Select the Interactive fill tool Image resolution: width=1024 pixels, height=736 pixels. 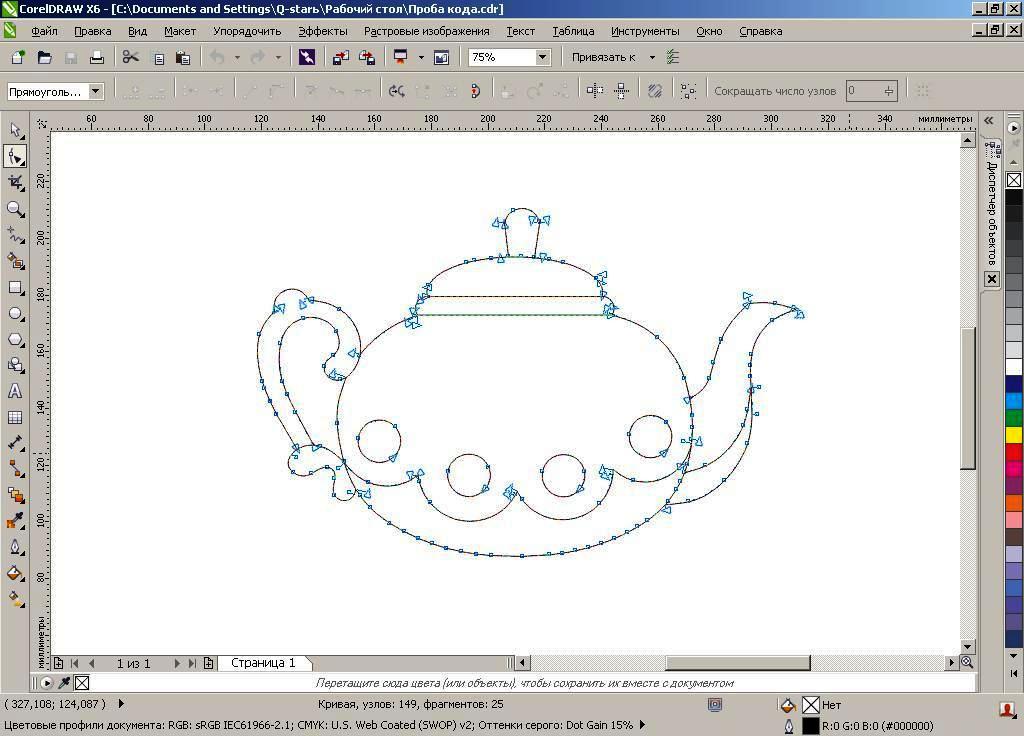(15, 598)
